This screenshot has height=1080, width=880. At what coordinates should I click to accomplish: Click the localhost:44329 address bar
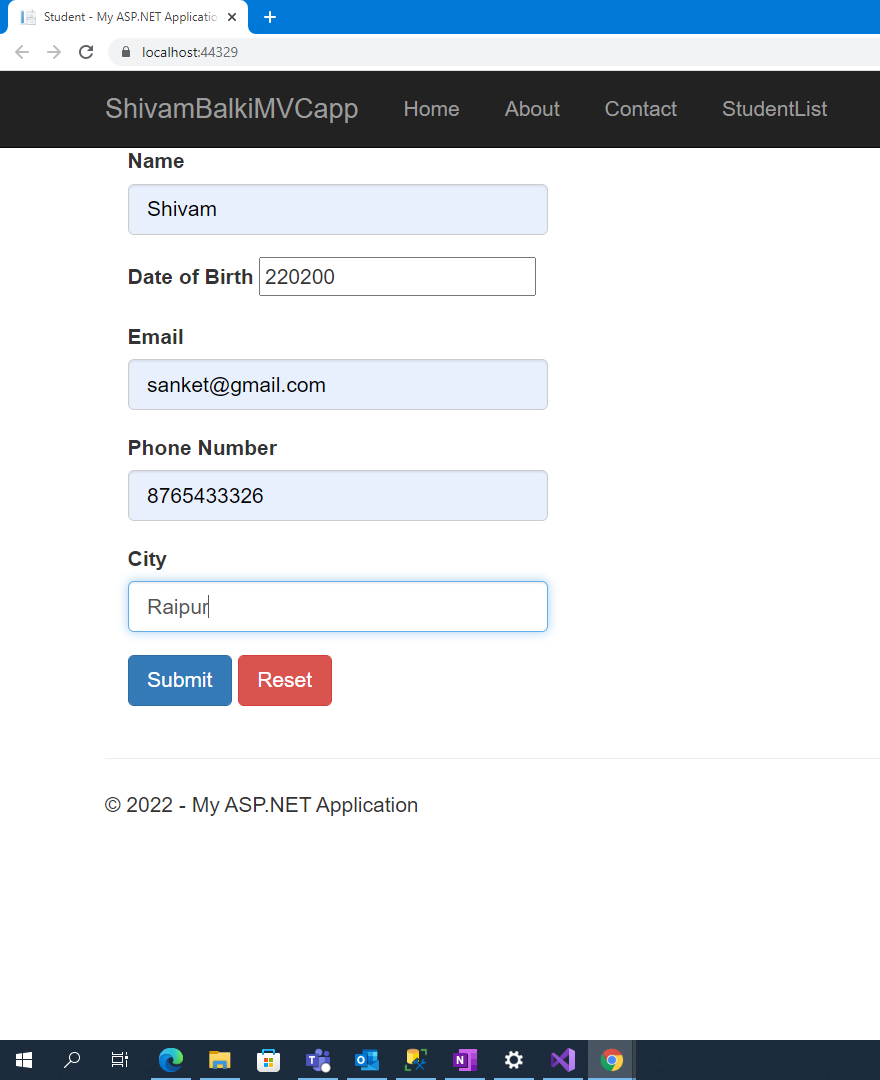tap(493, 52)
